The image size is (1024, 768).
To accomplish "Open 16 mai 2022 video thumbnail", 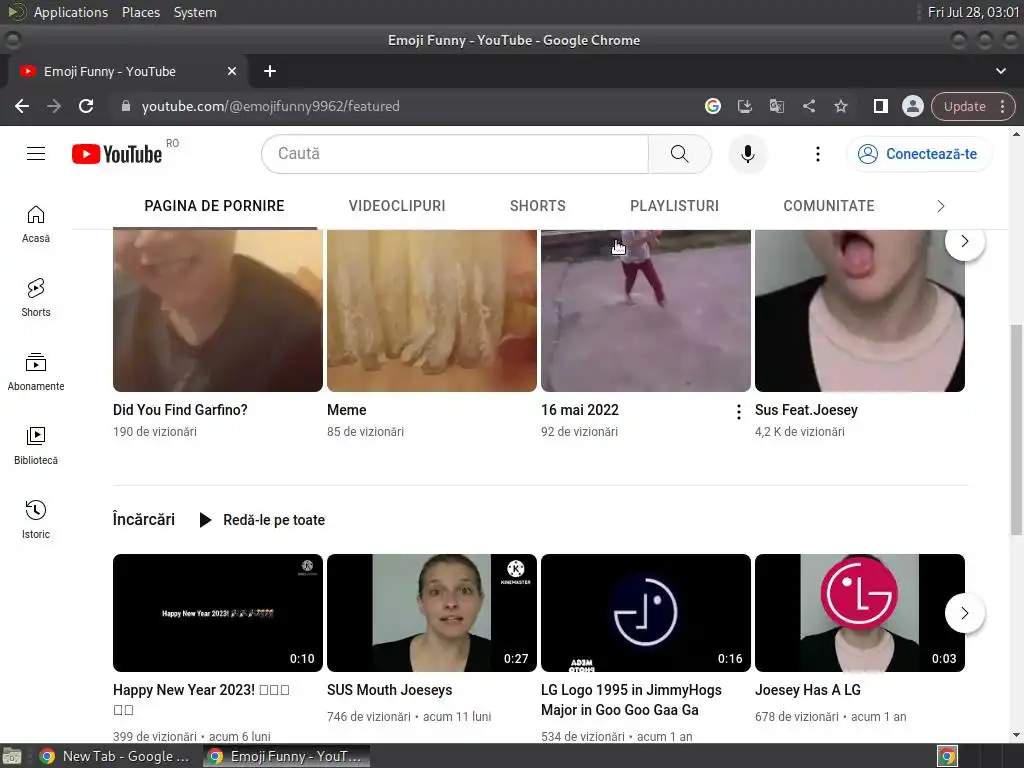I will 646,311.
